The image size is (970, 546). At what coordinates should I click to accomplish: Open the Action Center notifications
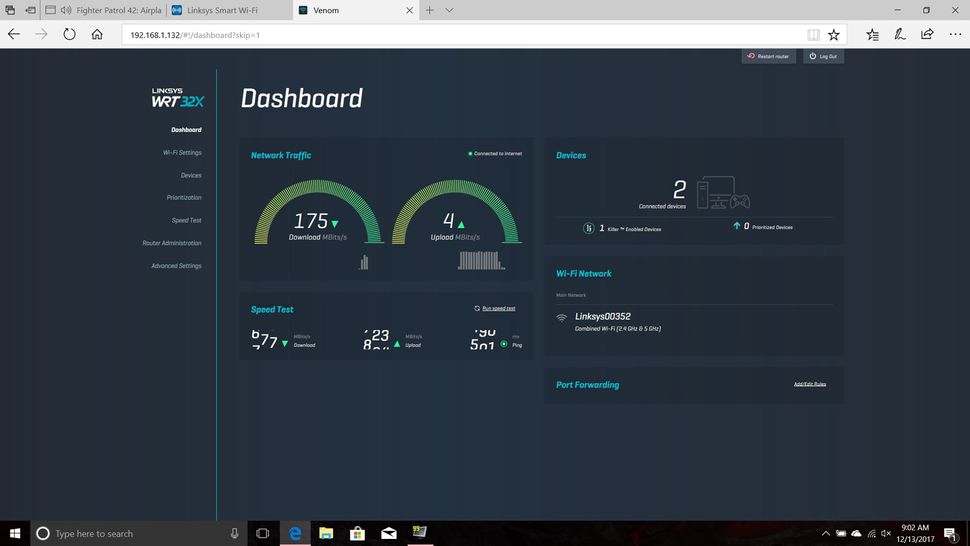[951, 533]
